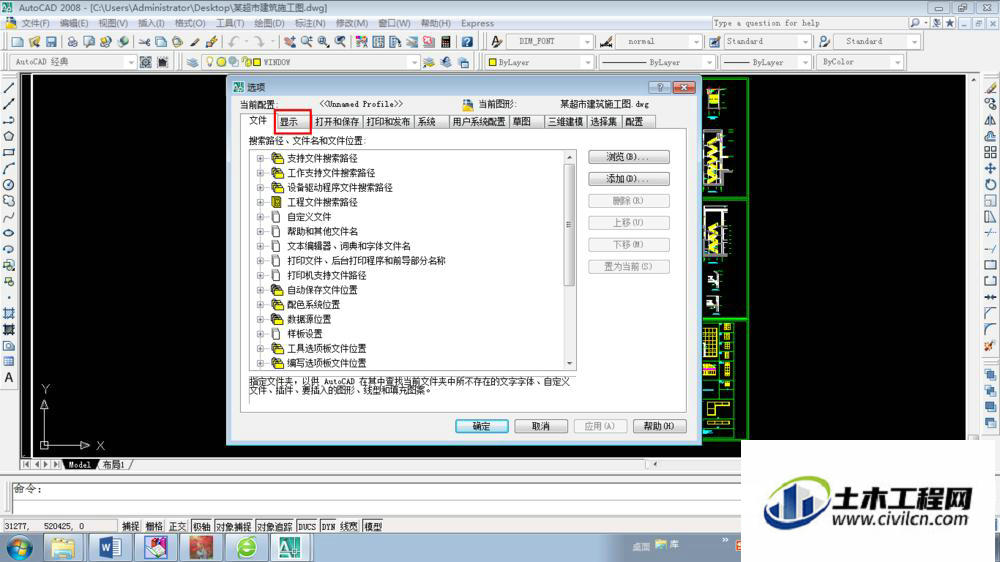Open the WINDOW layer dropdown

309,62
